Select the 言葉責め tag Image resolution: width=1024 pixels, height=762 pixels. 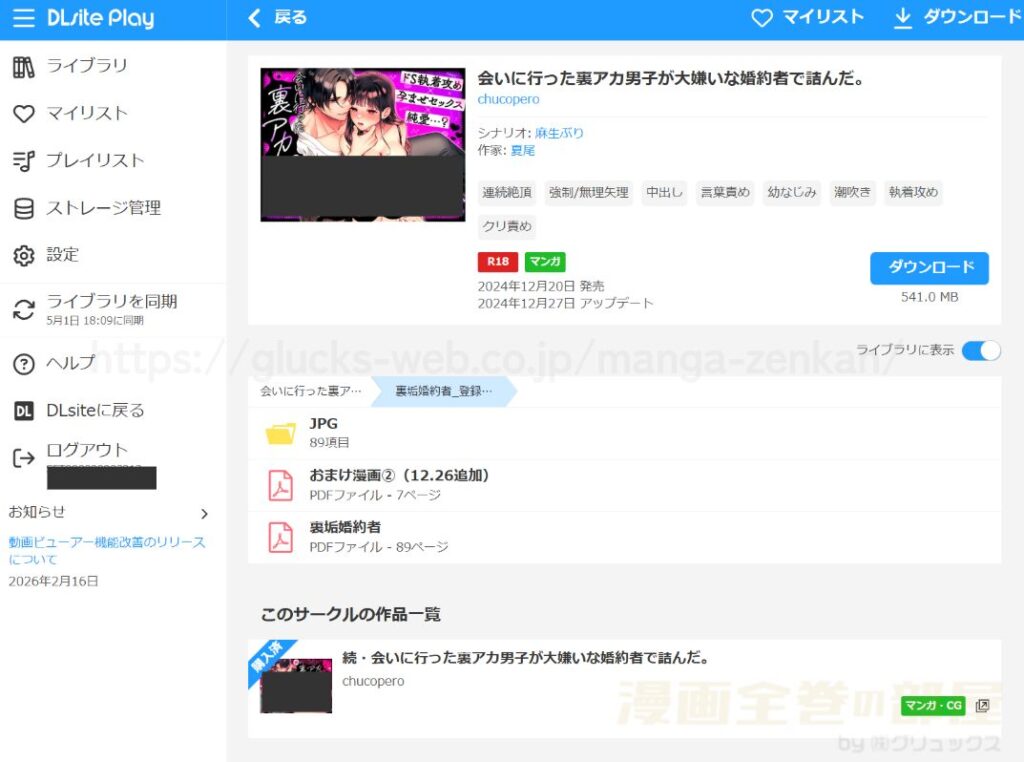725,193
